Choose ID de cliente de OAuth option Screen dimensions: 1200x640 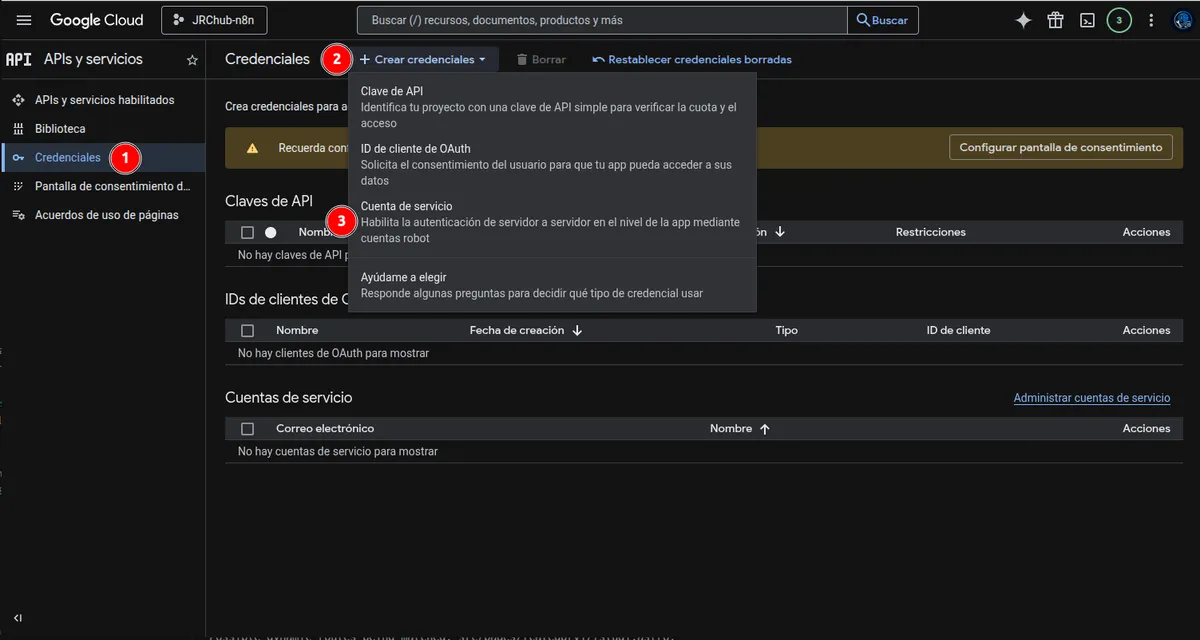(552, 165)
